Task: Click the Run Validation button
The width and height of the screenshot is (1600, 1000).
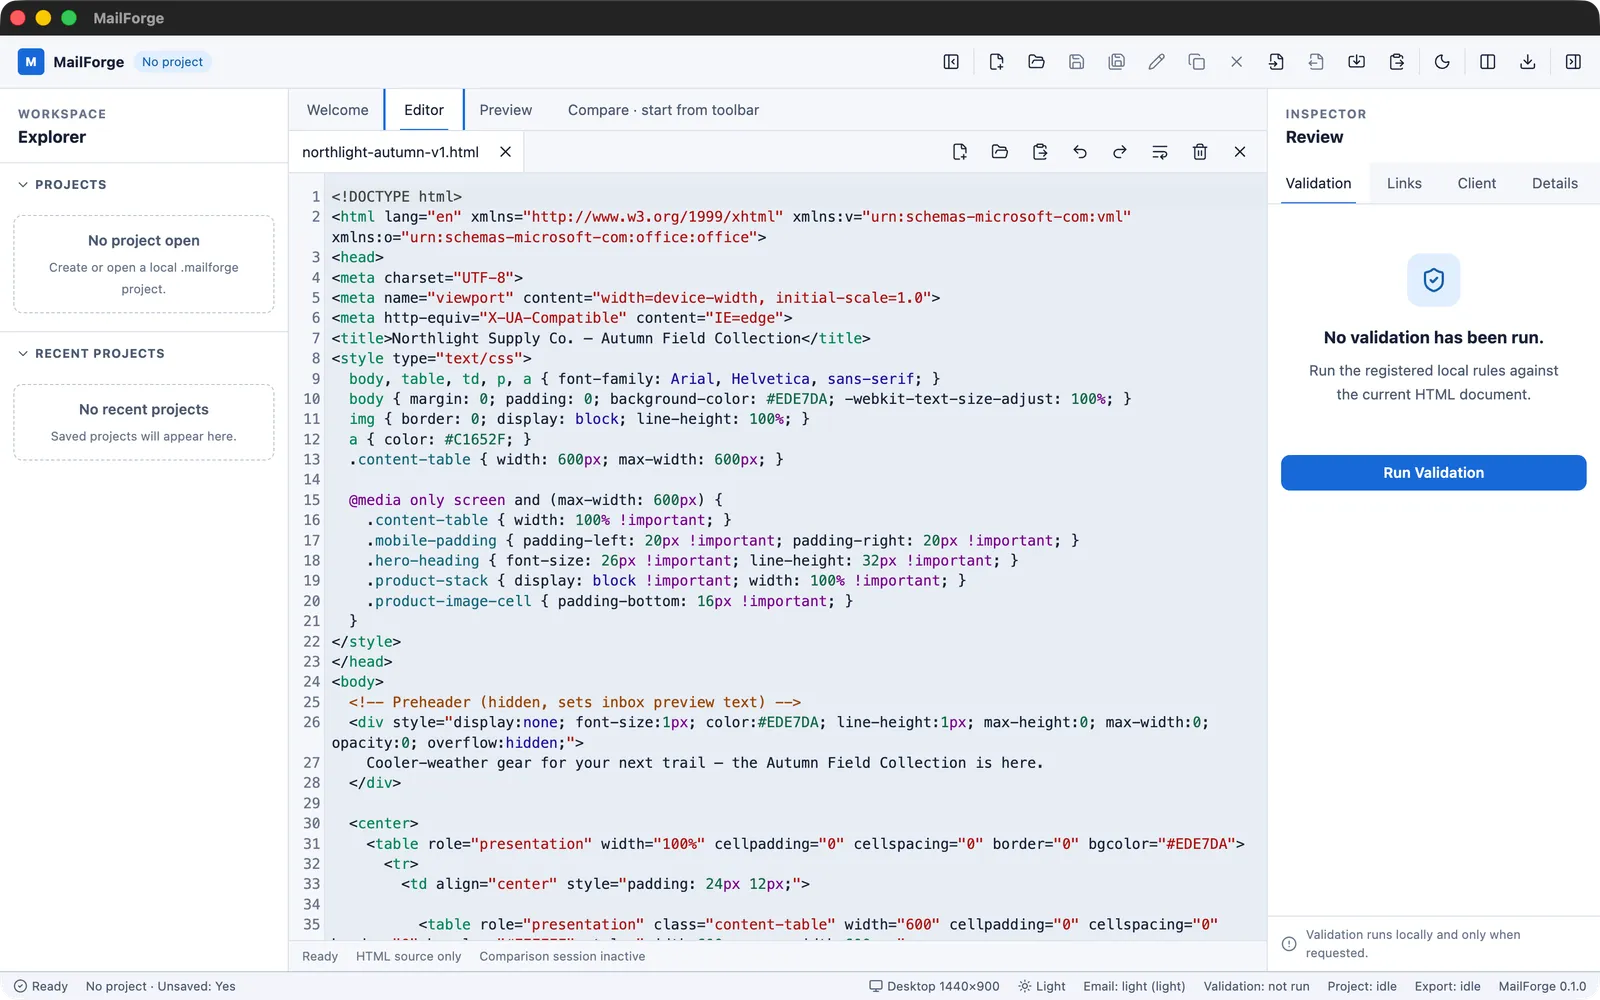Action: [1433, 473]
